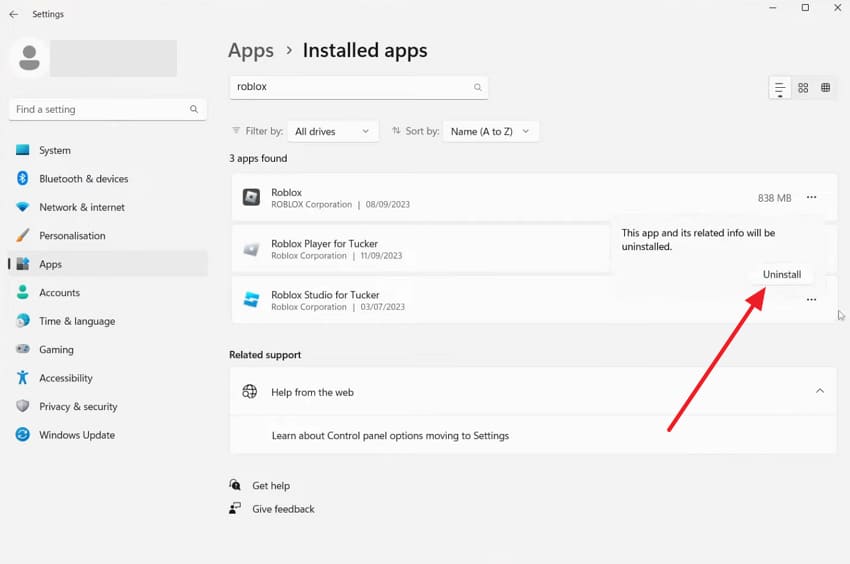The image size is (850, 564).
Task: Click the Bluetooth icon in the sidebar
Action: 23,178
